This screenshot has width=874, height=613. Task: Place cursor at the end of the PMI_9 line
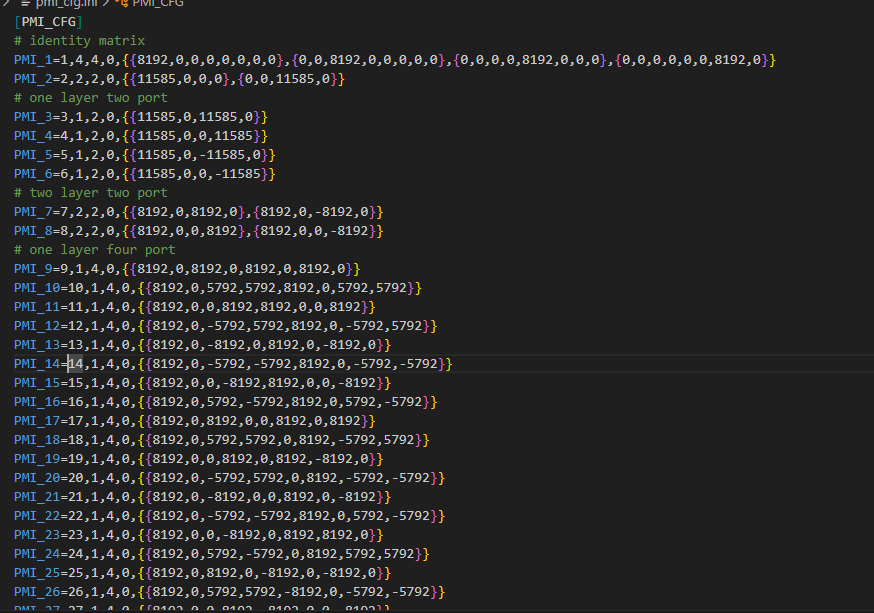click(x=361, y=269)
